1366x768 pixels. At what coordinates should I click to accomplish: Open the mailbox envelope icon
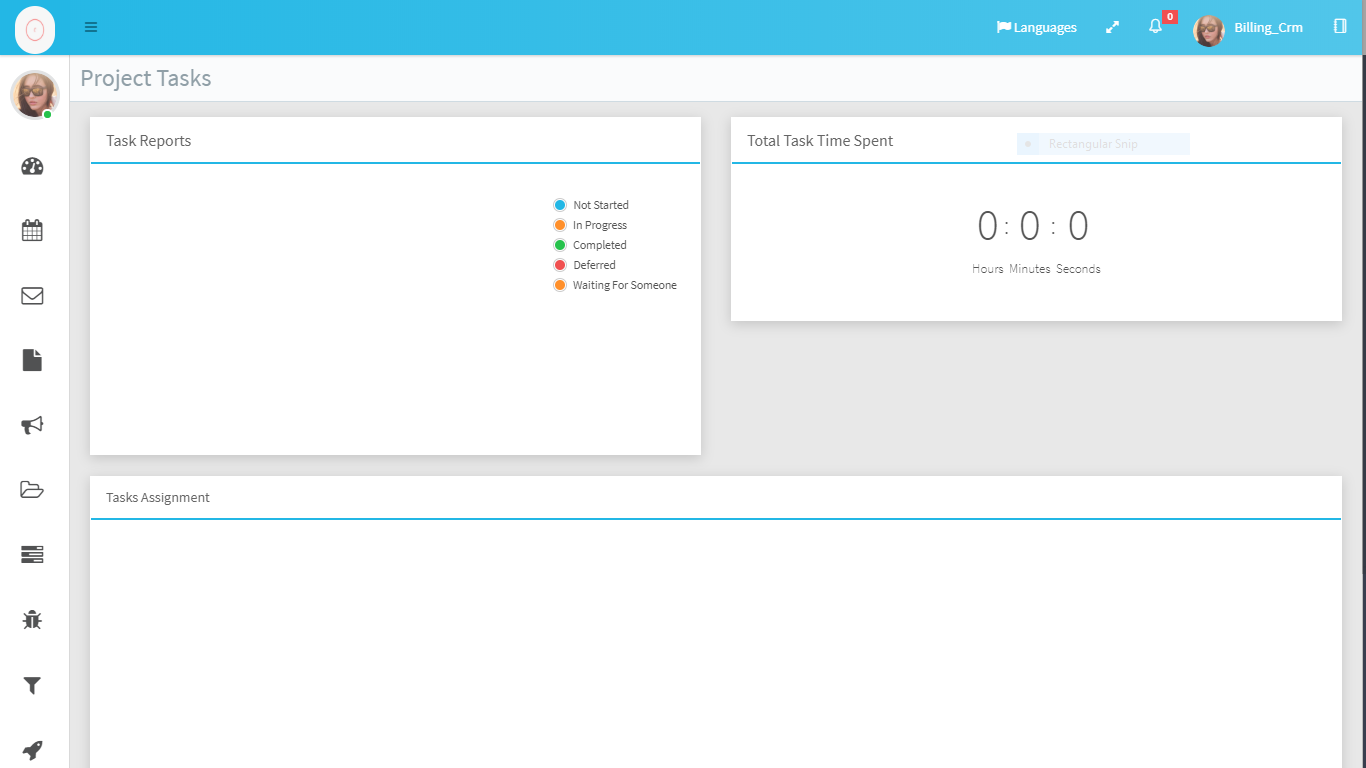click(x=32, y=296)
